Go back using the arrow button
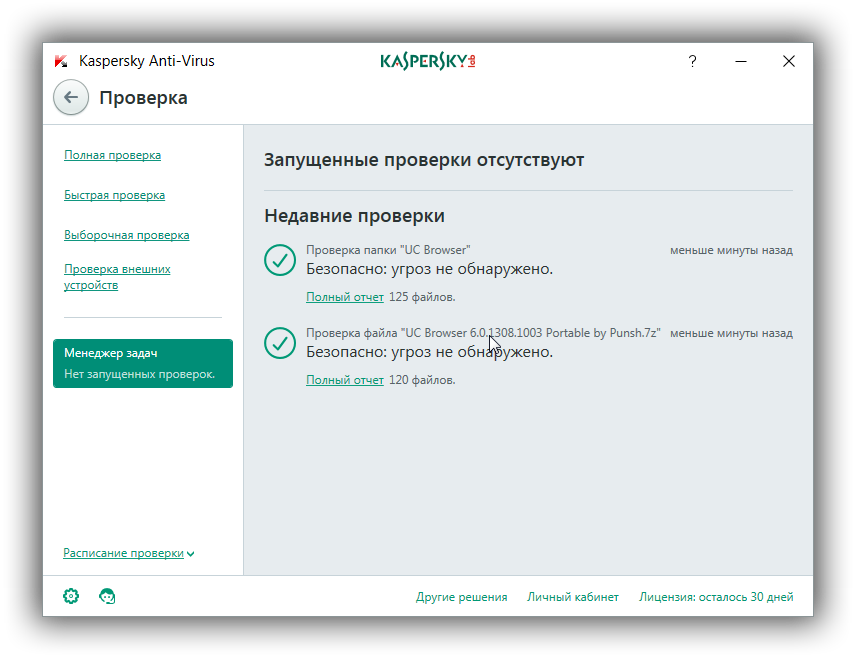 tap(69, 97)
